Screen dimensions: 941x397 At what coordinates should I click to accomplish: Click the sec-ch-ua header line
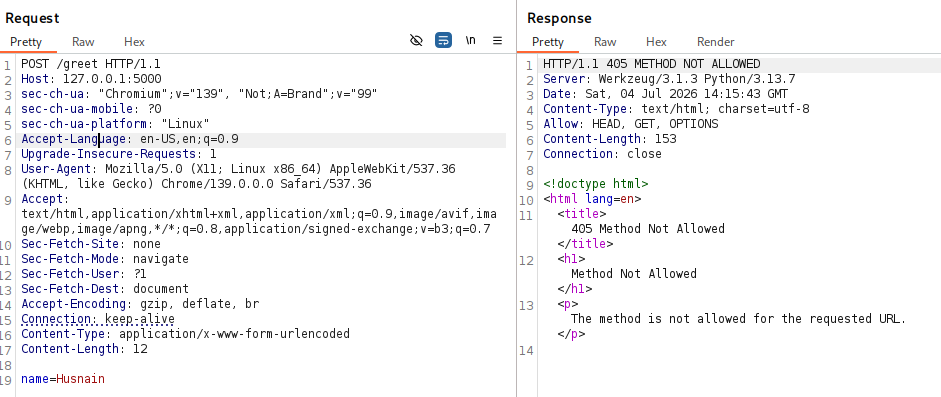coord(199,94)
